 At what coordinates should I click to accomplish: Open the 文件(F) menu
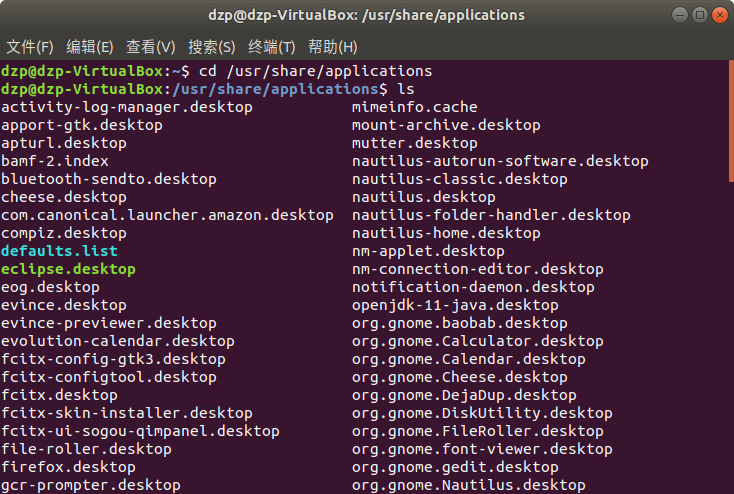(x=30, y=47)
